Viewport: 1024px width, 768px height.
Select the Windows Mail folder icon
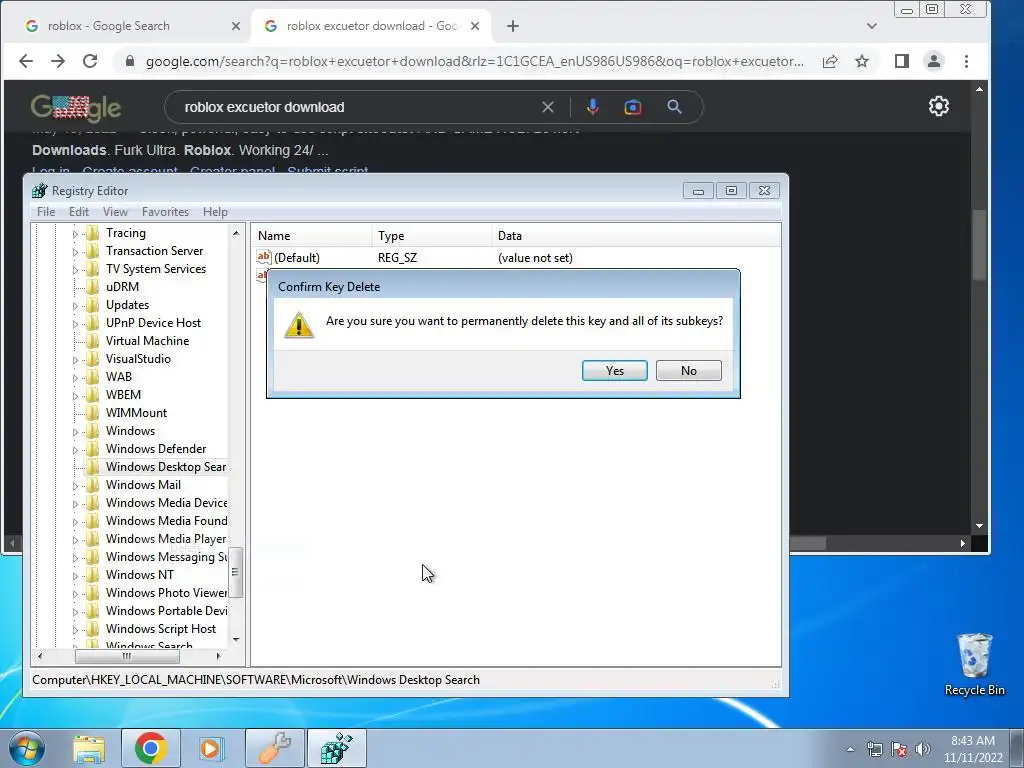point(93,485)
